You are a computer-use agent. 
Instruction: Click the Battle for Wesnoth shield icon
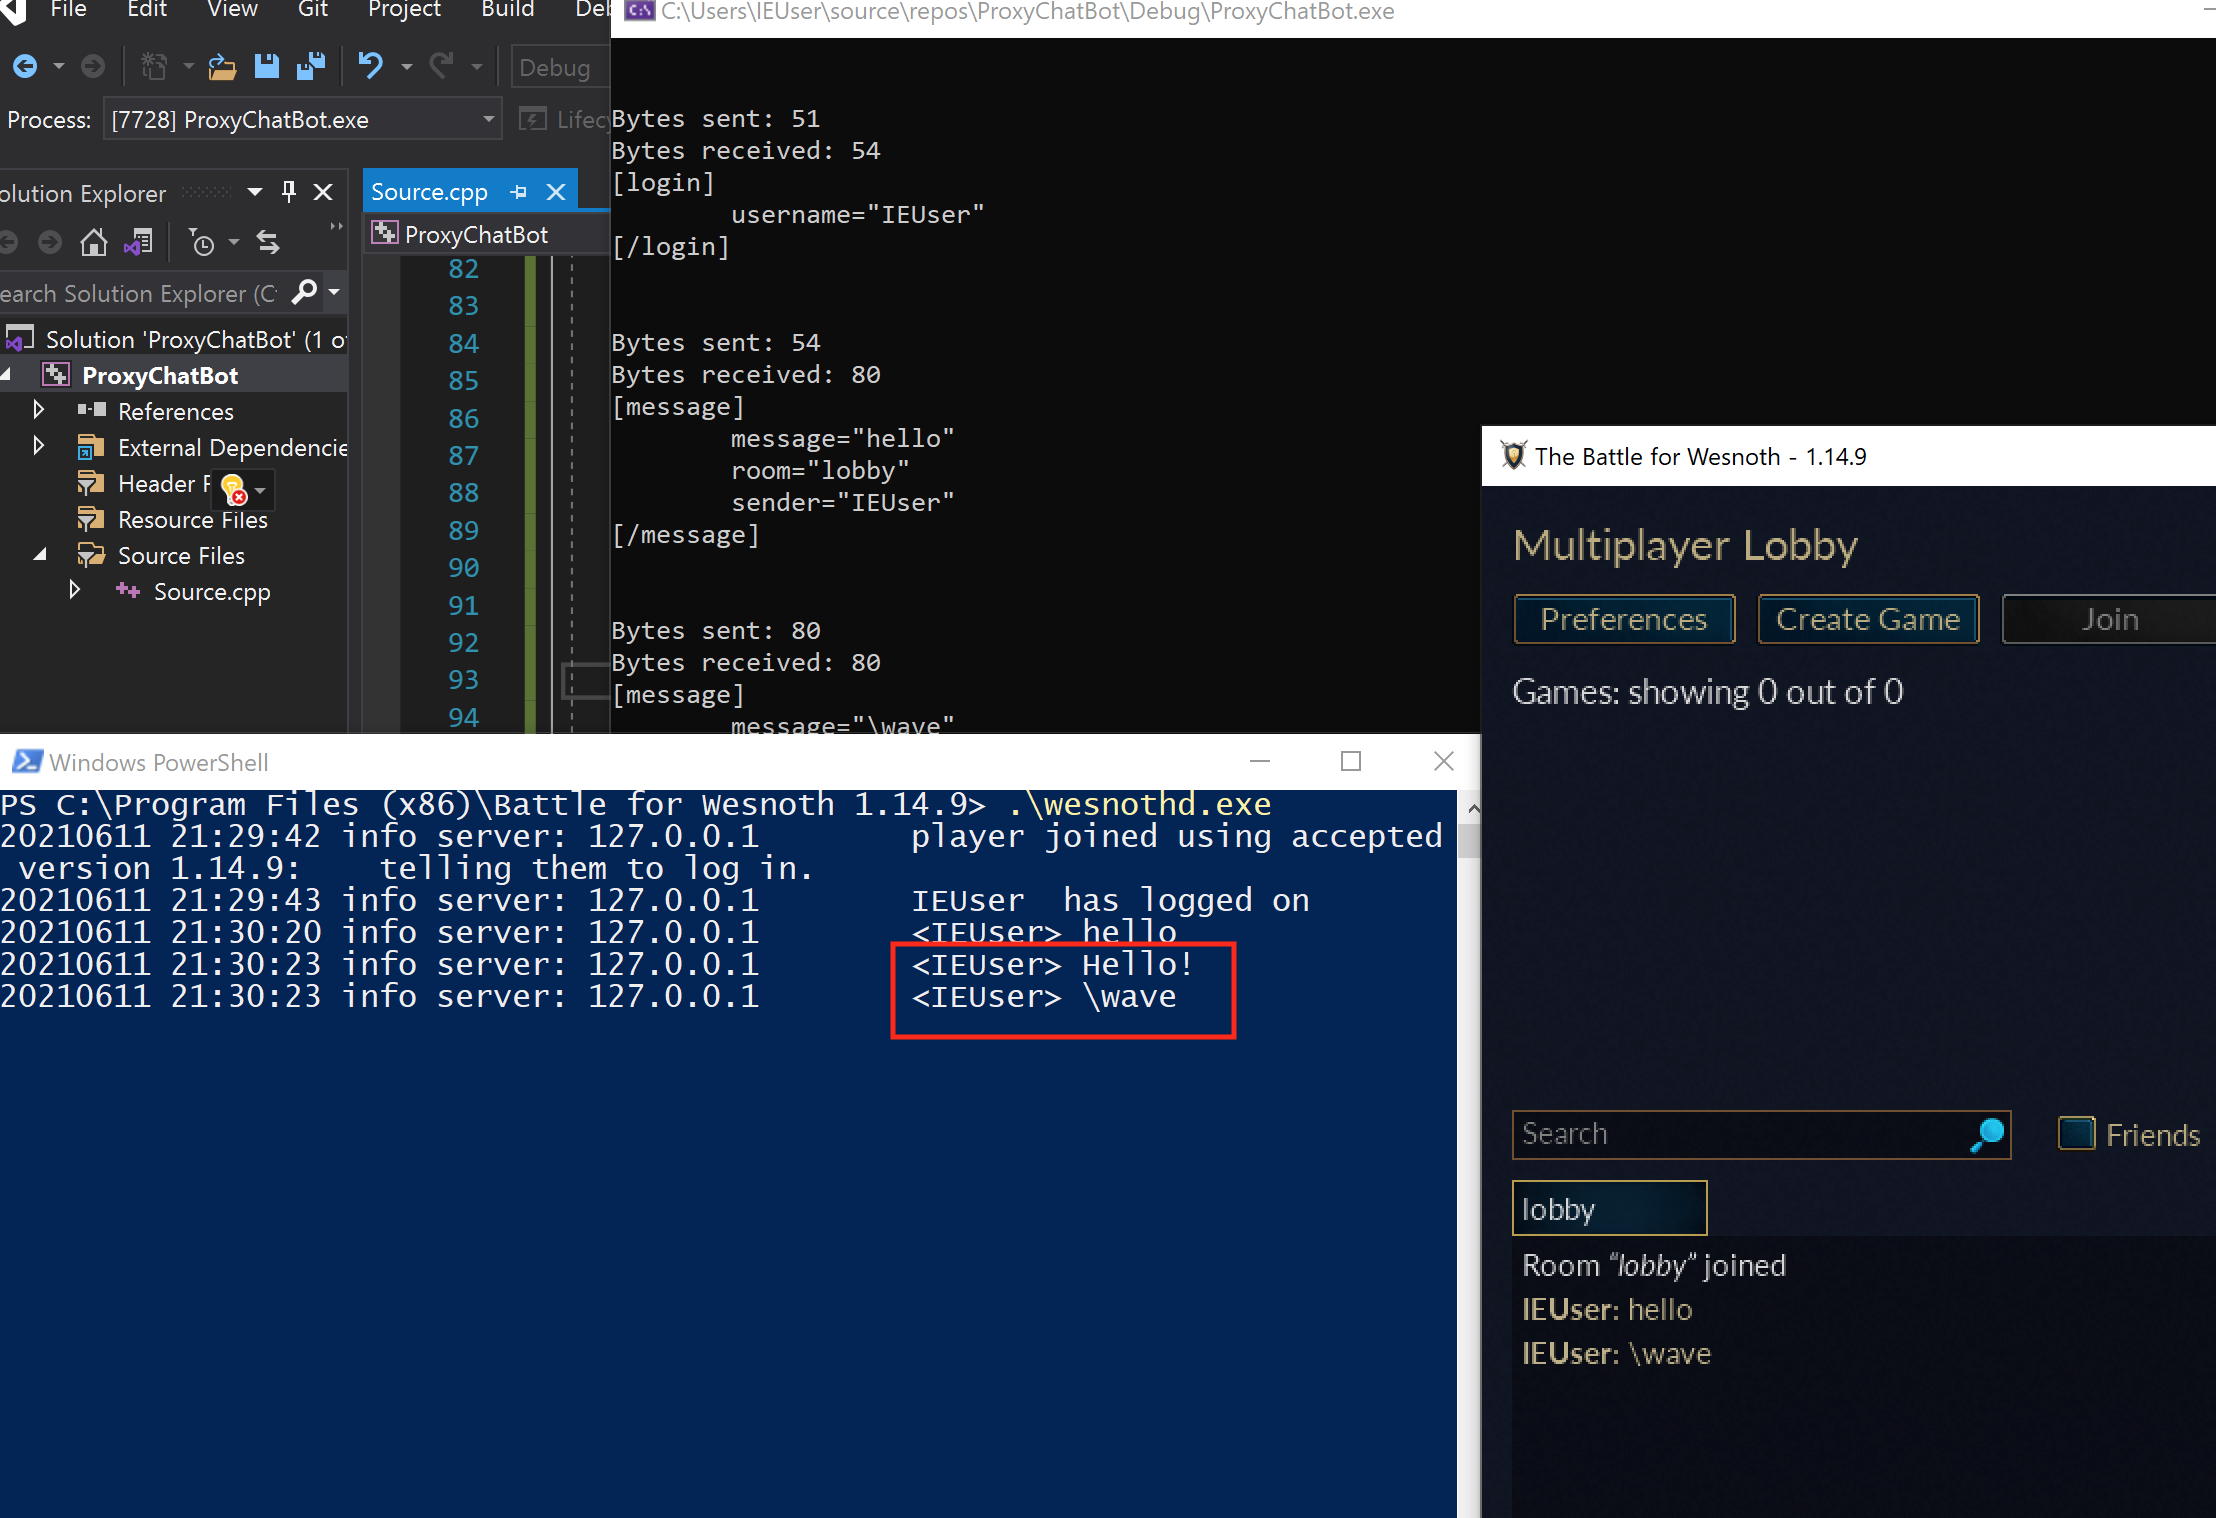click(x=1514, y=456)
